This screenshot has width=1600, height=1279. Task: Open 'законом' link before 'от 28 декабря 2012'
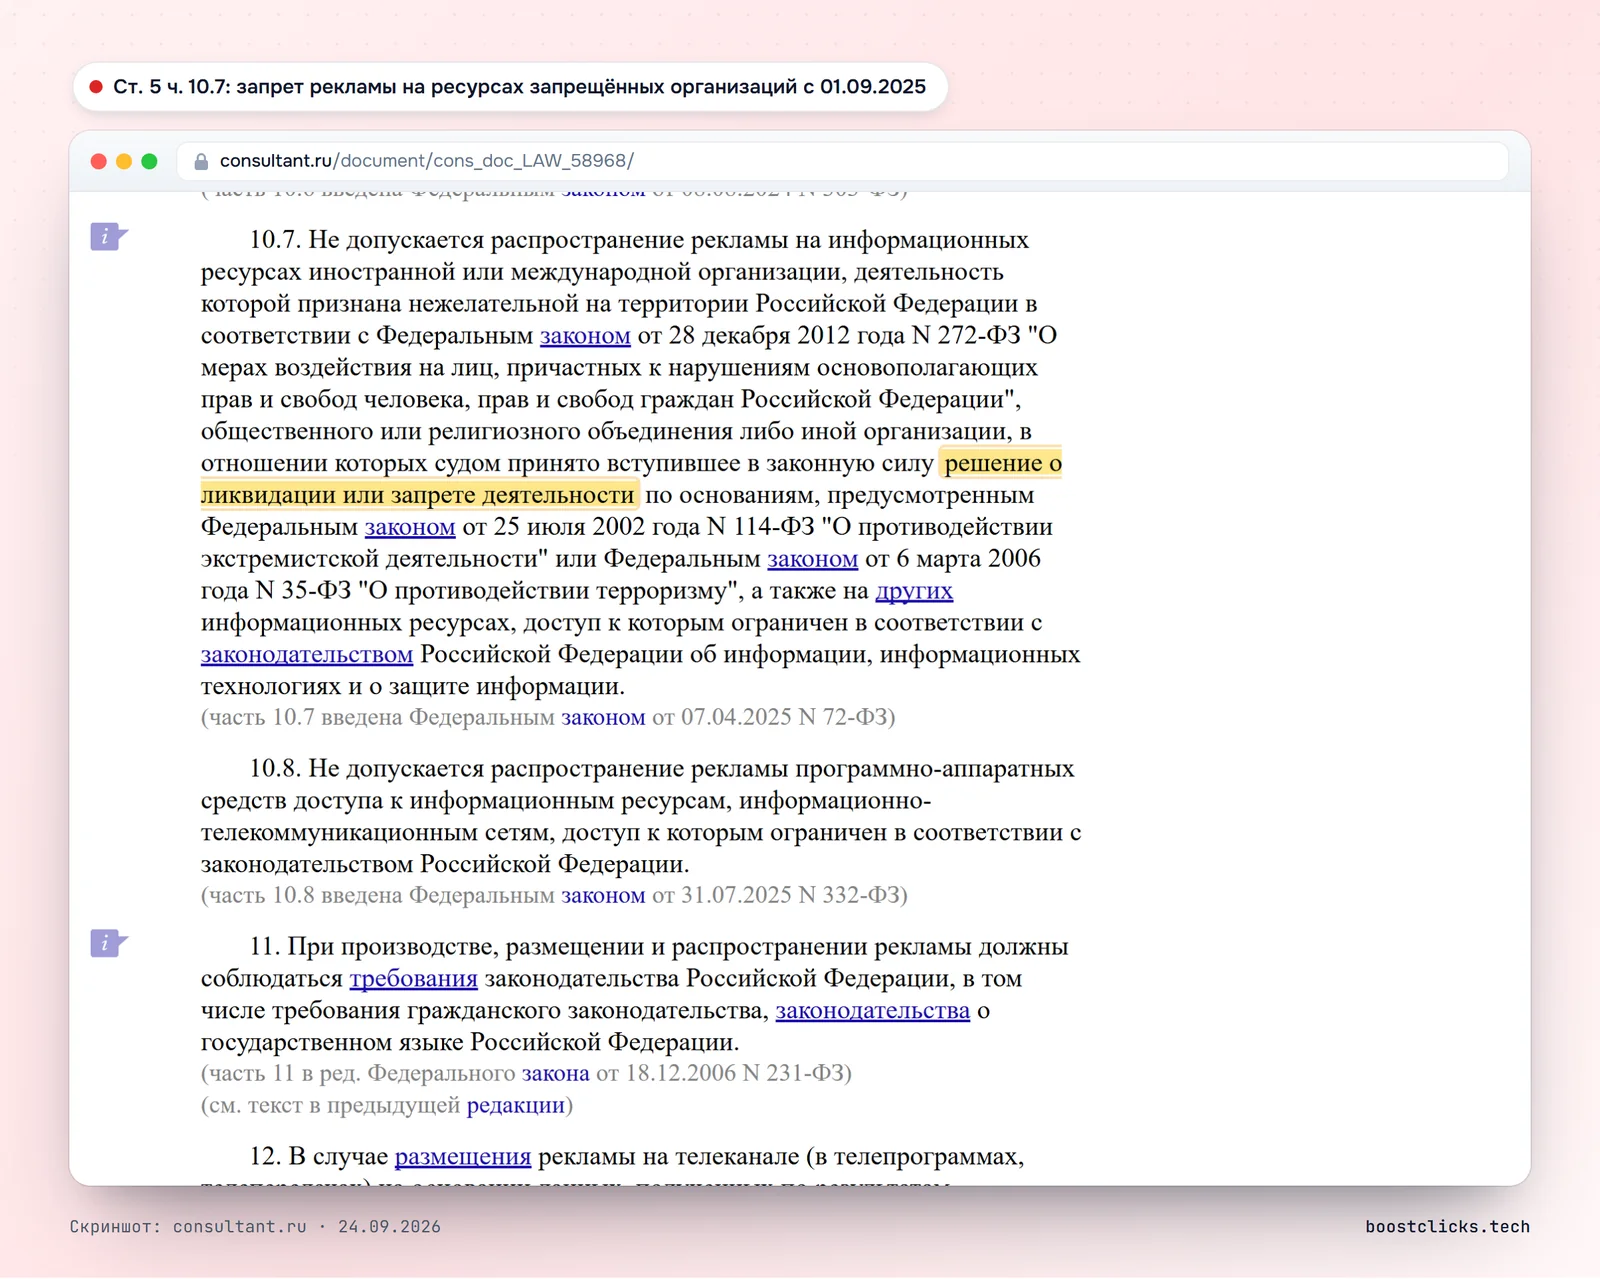[x=585, y=336]
